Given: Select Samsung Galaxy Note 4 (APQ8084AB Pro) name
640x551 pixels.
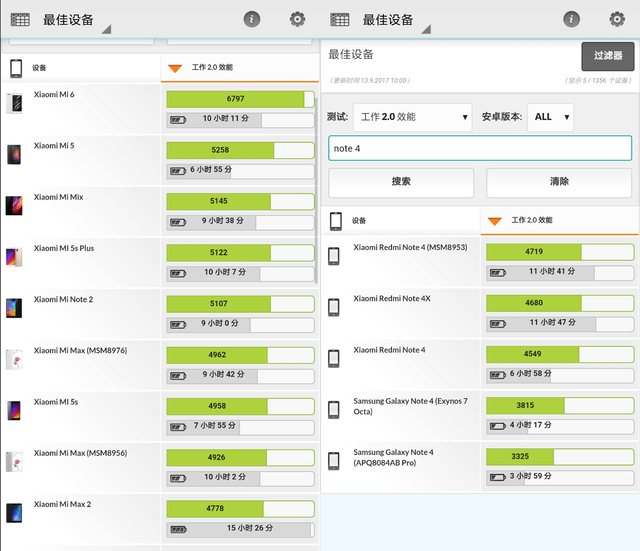Looking at the screenshot, I should (x=393, y=458).
